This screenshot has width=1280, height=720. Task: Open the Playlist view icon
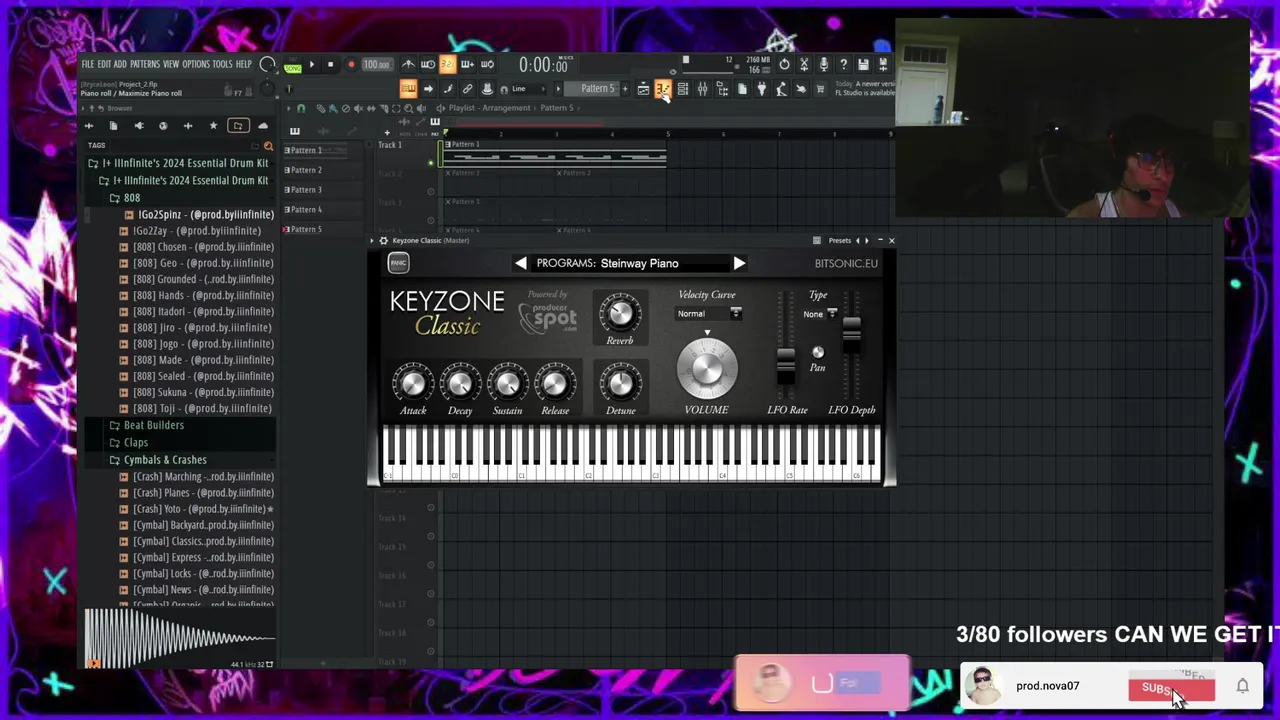point(643,90)
